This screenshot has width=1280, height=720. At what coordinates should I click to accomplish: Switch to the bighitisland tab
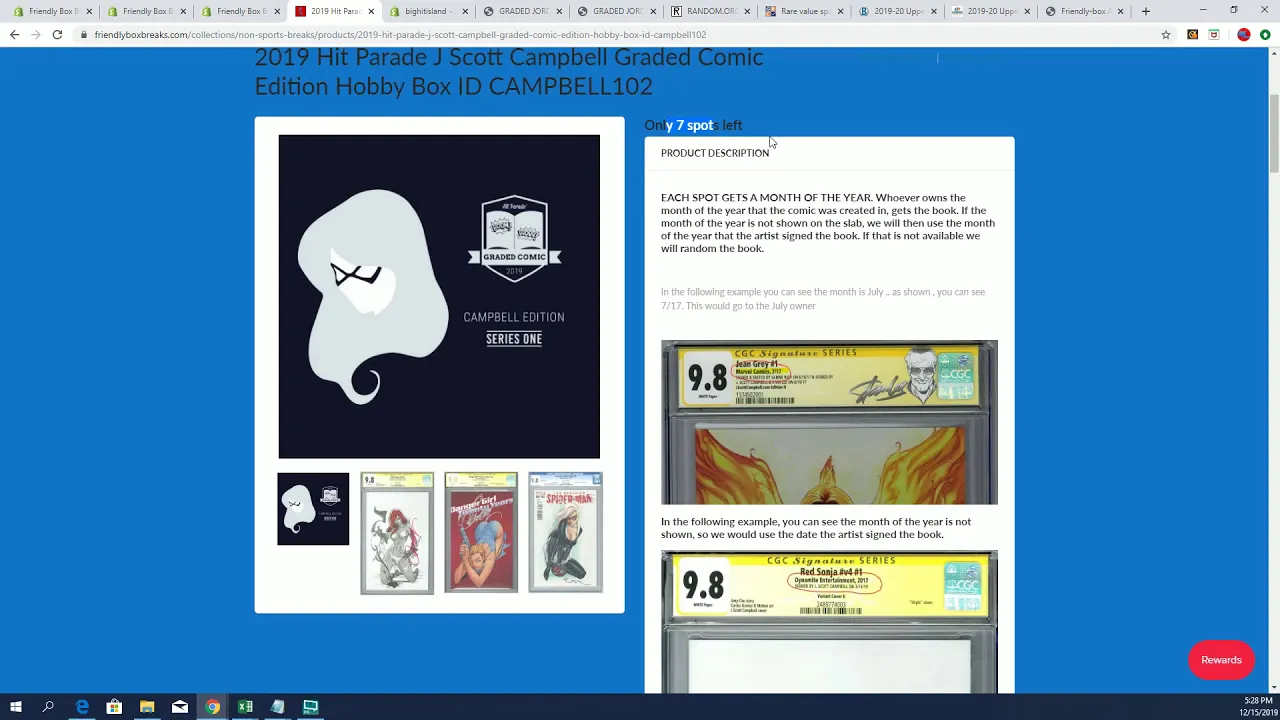[430, 11]
